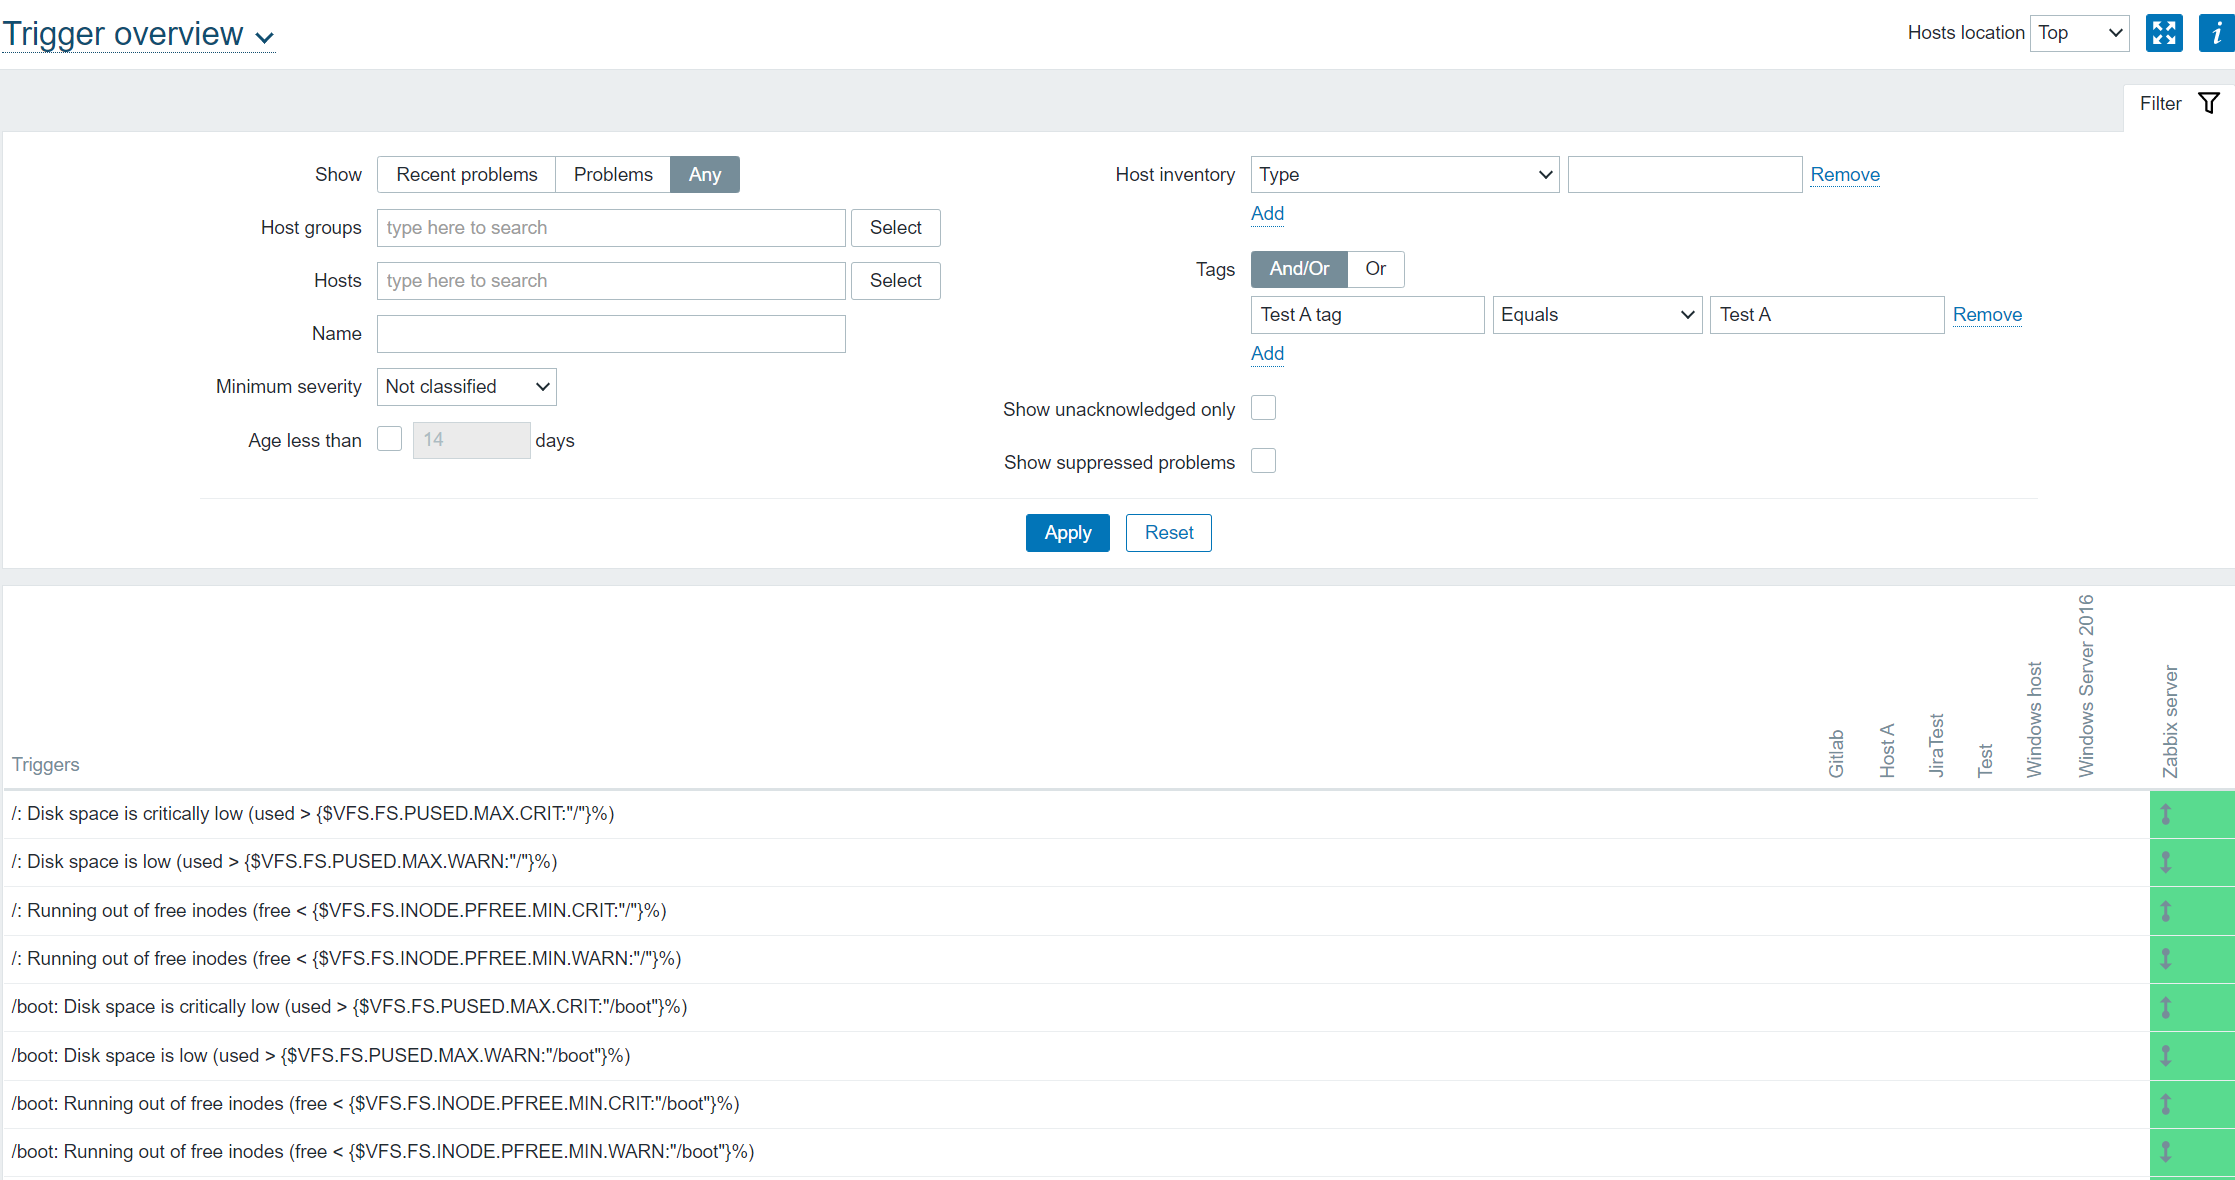Open the Minimum severity dropdown

pyautogui.click(x=466, y=387)
